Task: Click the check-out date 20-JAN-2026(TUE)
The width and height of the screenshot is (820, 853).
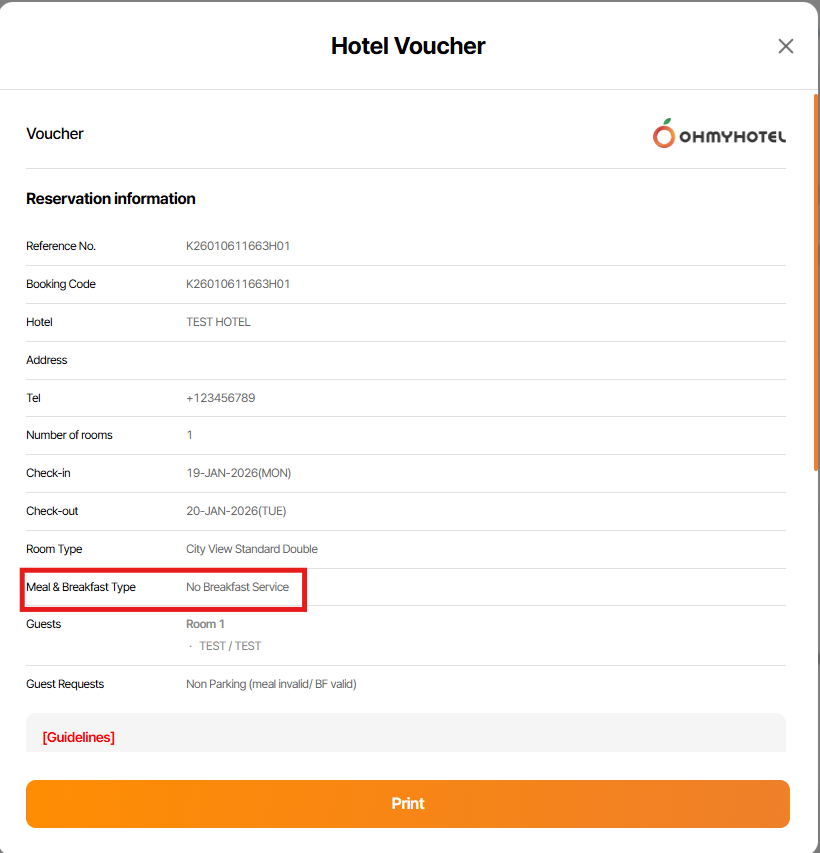Action: [x=236, y=511]
